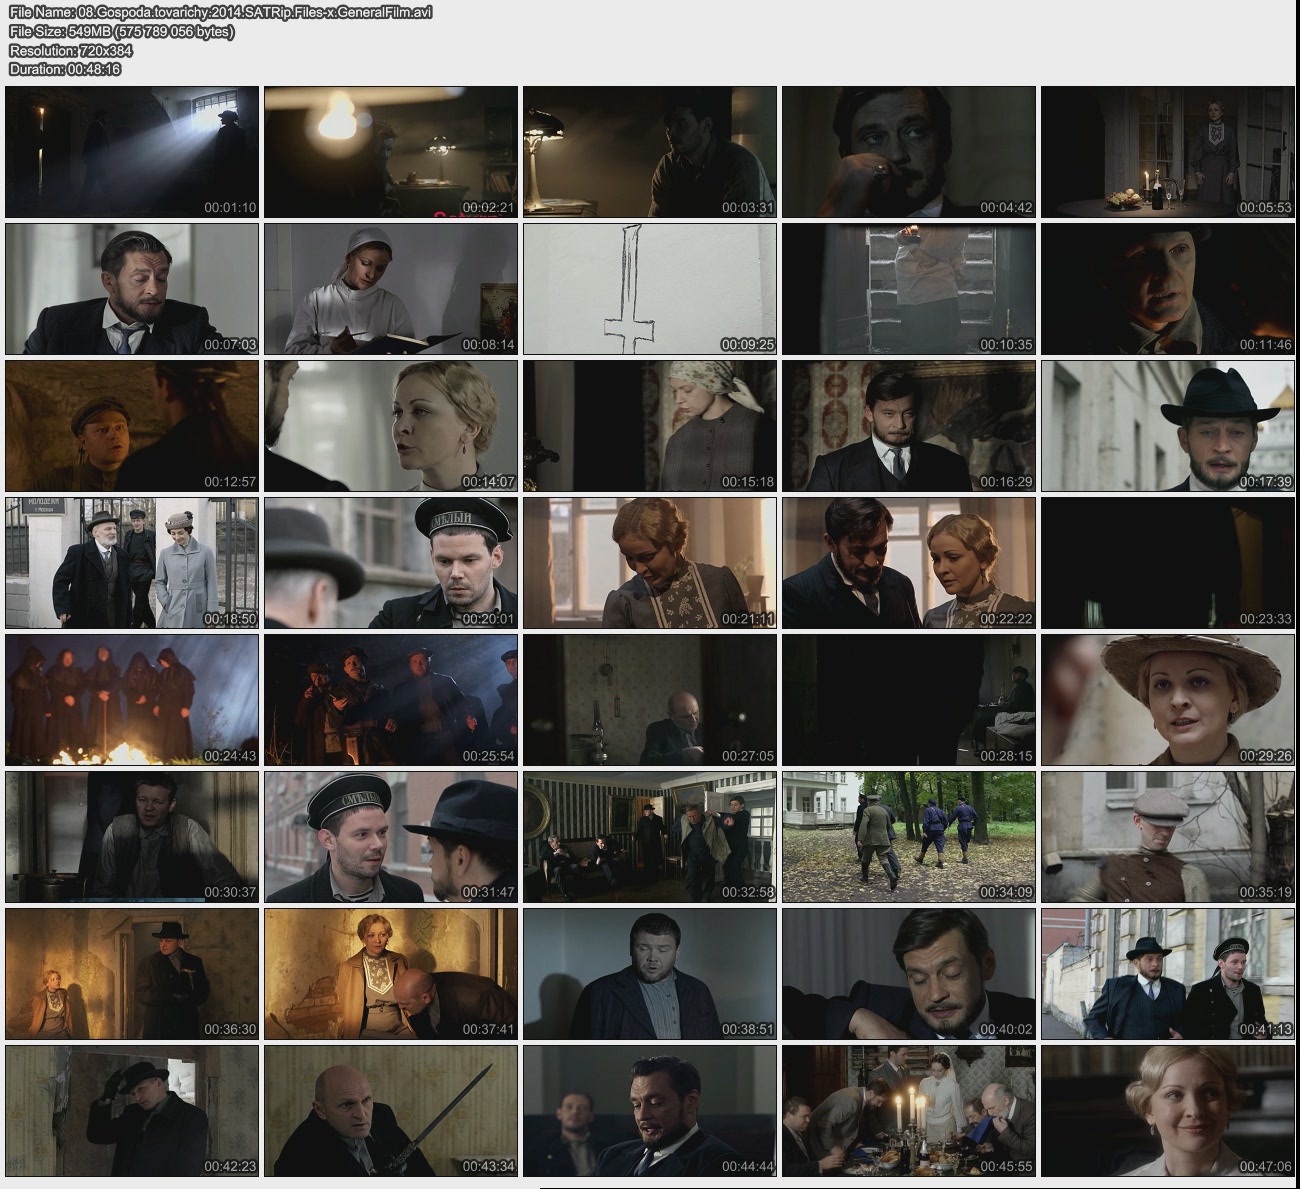Open the frame at 00:32:58 with men in striped room
The width and height of the screenshot is (1300, 1189).
tap(650, 837)
